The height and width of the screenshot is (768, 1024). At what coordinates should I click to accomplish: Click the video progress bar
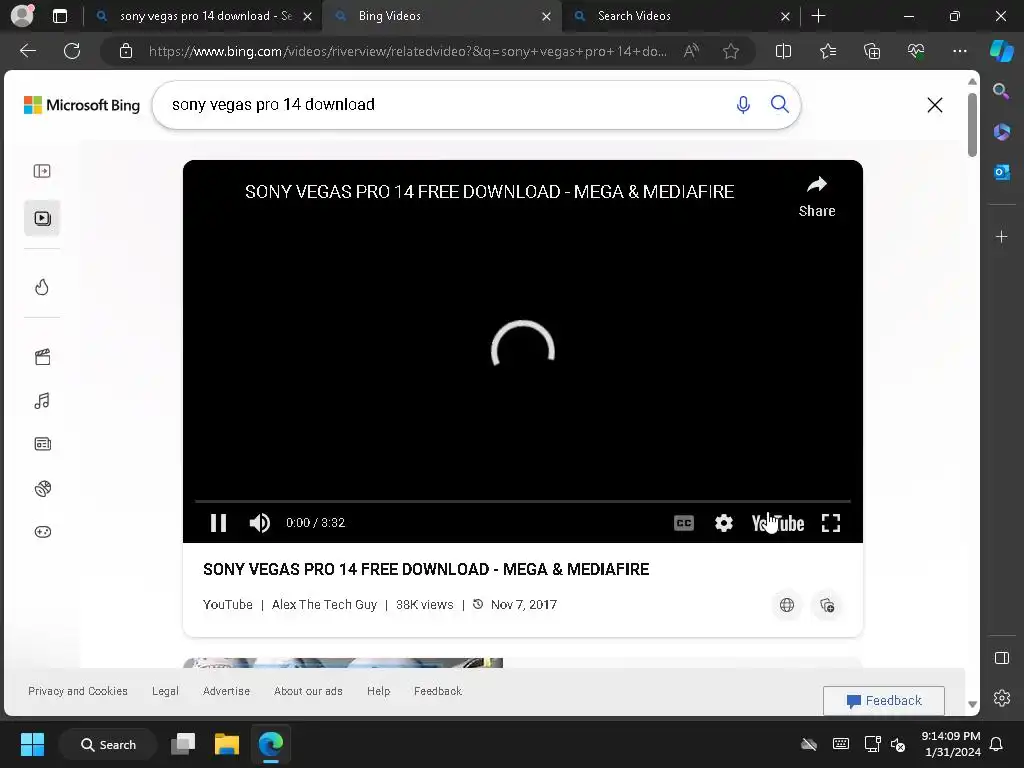pos(522,502)
